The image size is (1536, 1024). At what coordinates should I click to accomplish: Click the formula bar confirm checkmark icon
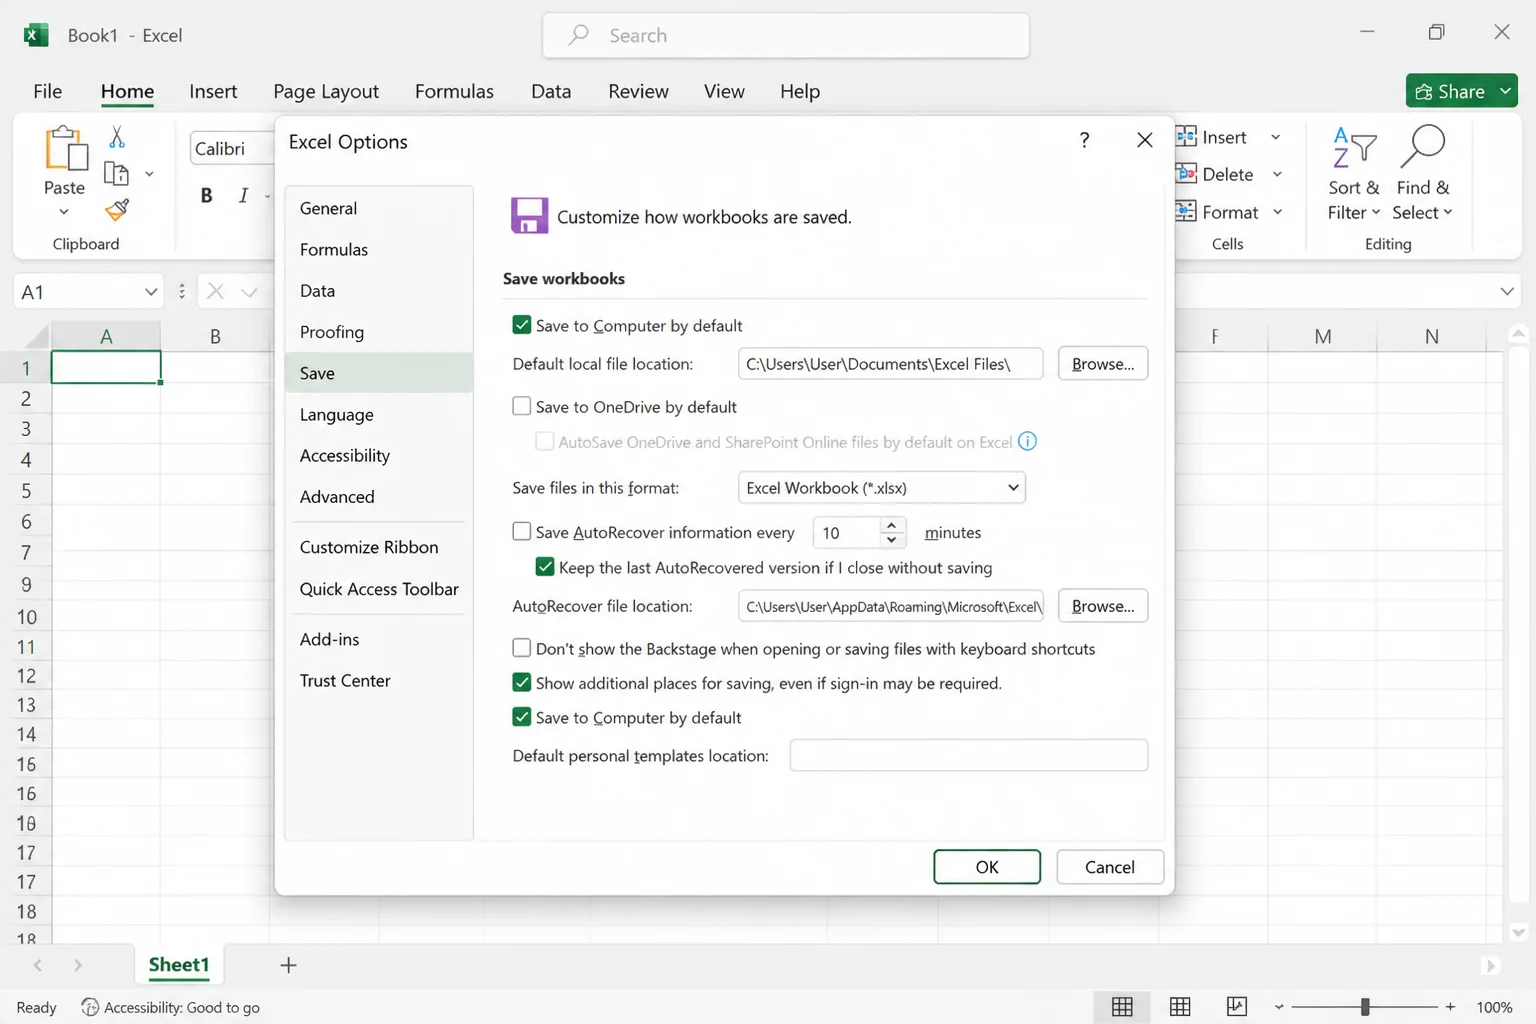point(249,292)
